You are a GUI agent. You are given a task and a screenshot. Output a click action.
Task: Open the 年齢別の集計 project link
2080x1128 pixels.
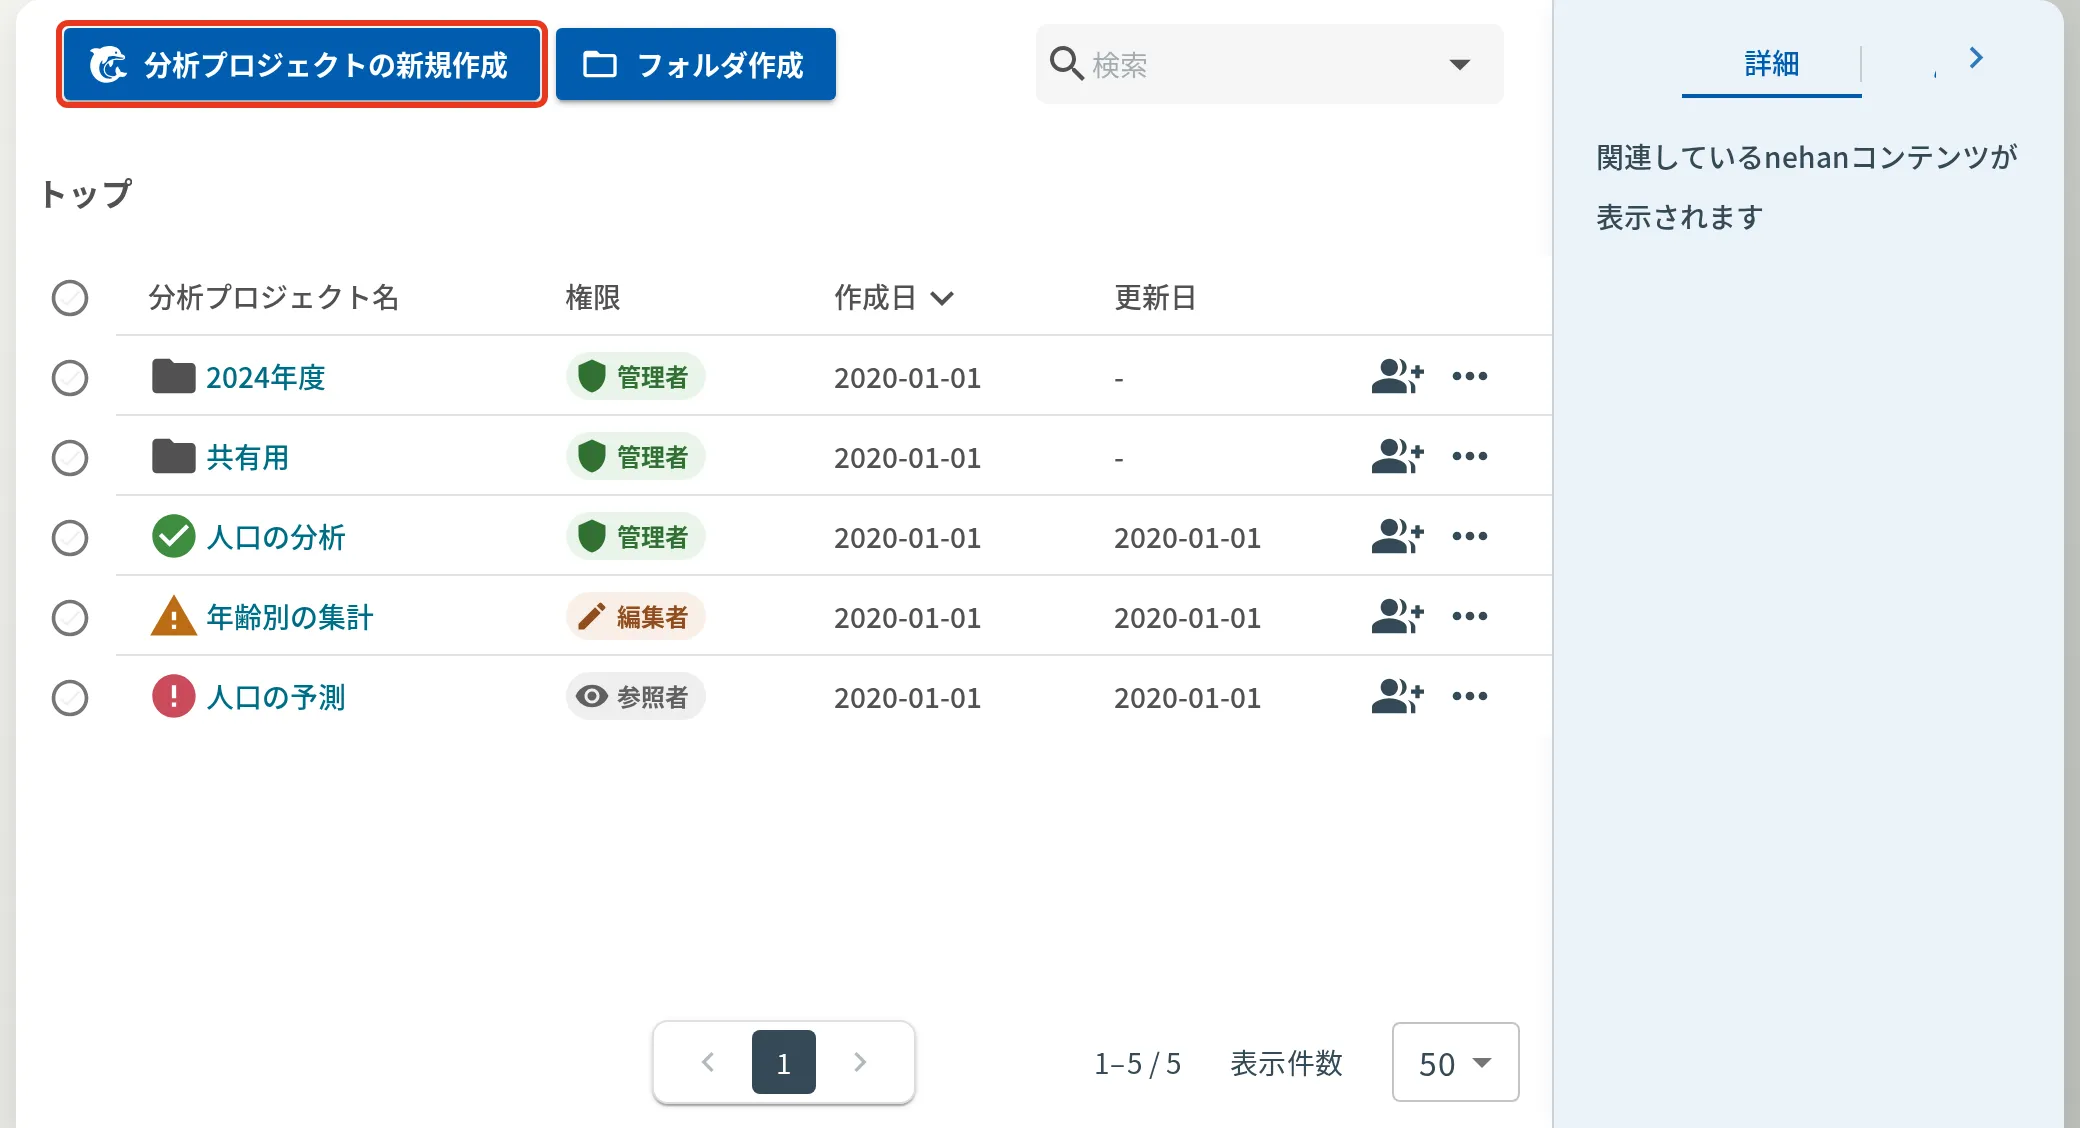pyautogui.click(x=289, y=618)
